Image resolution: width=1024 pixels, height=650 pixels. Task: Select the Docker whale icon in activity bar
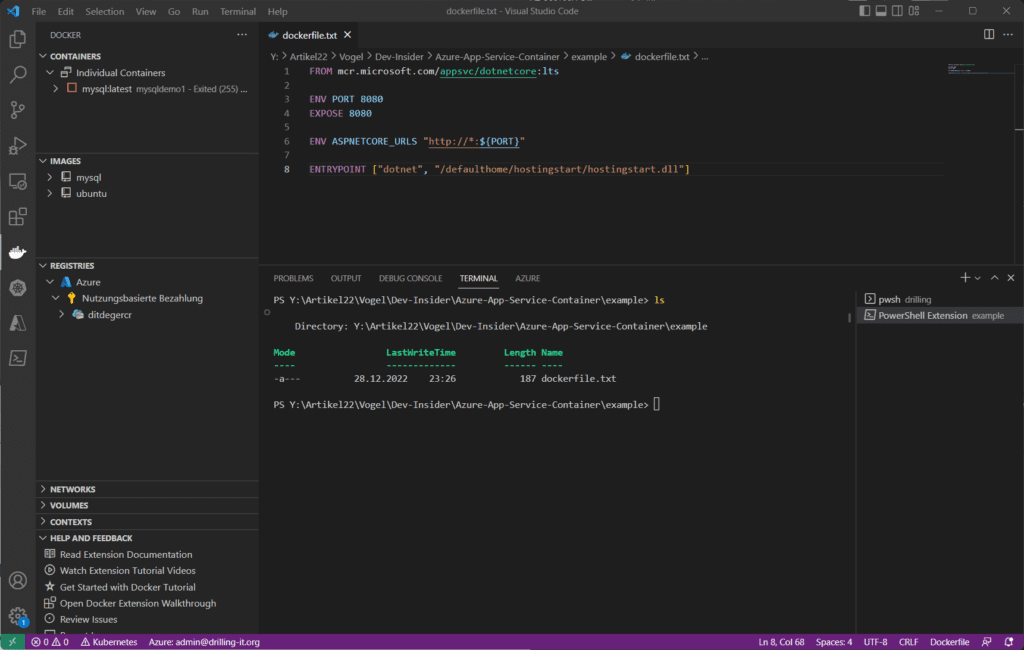pos(18,252)
